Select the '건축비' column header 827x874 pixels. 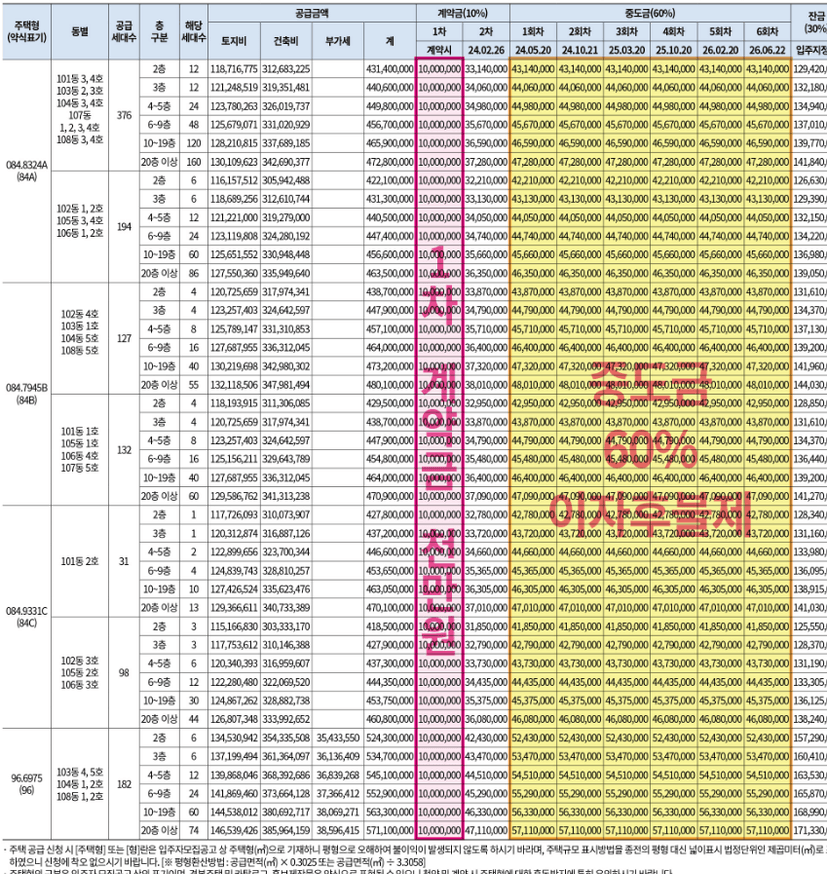pos(286,41)
